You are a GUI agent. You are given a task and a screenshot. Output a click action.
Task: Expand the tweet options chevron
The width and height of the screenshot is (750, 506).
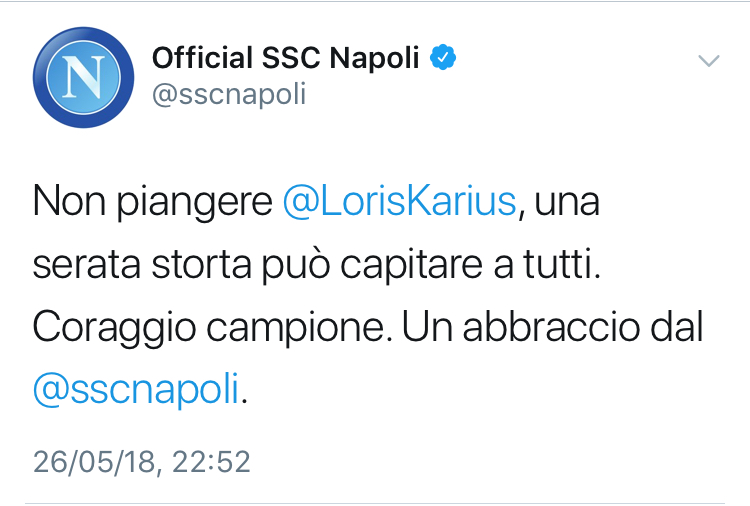pyautogui.click(x=708, y=62)
